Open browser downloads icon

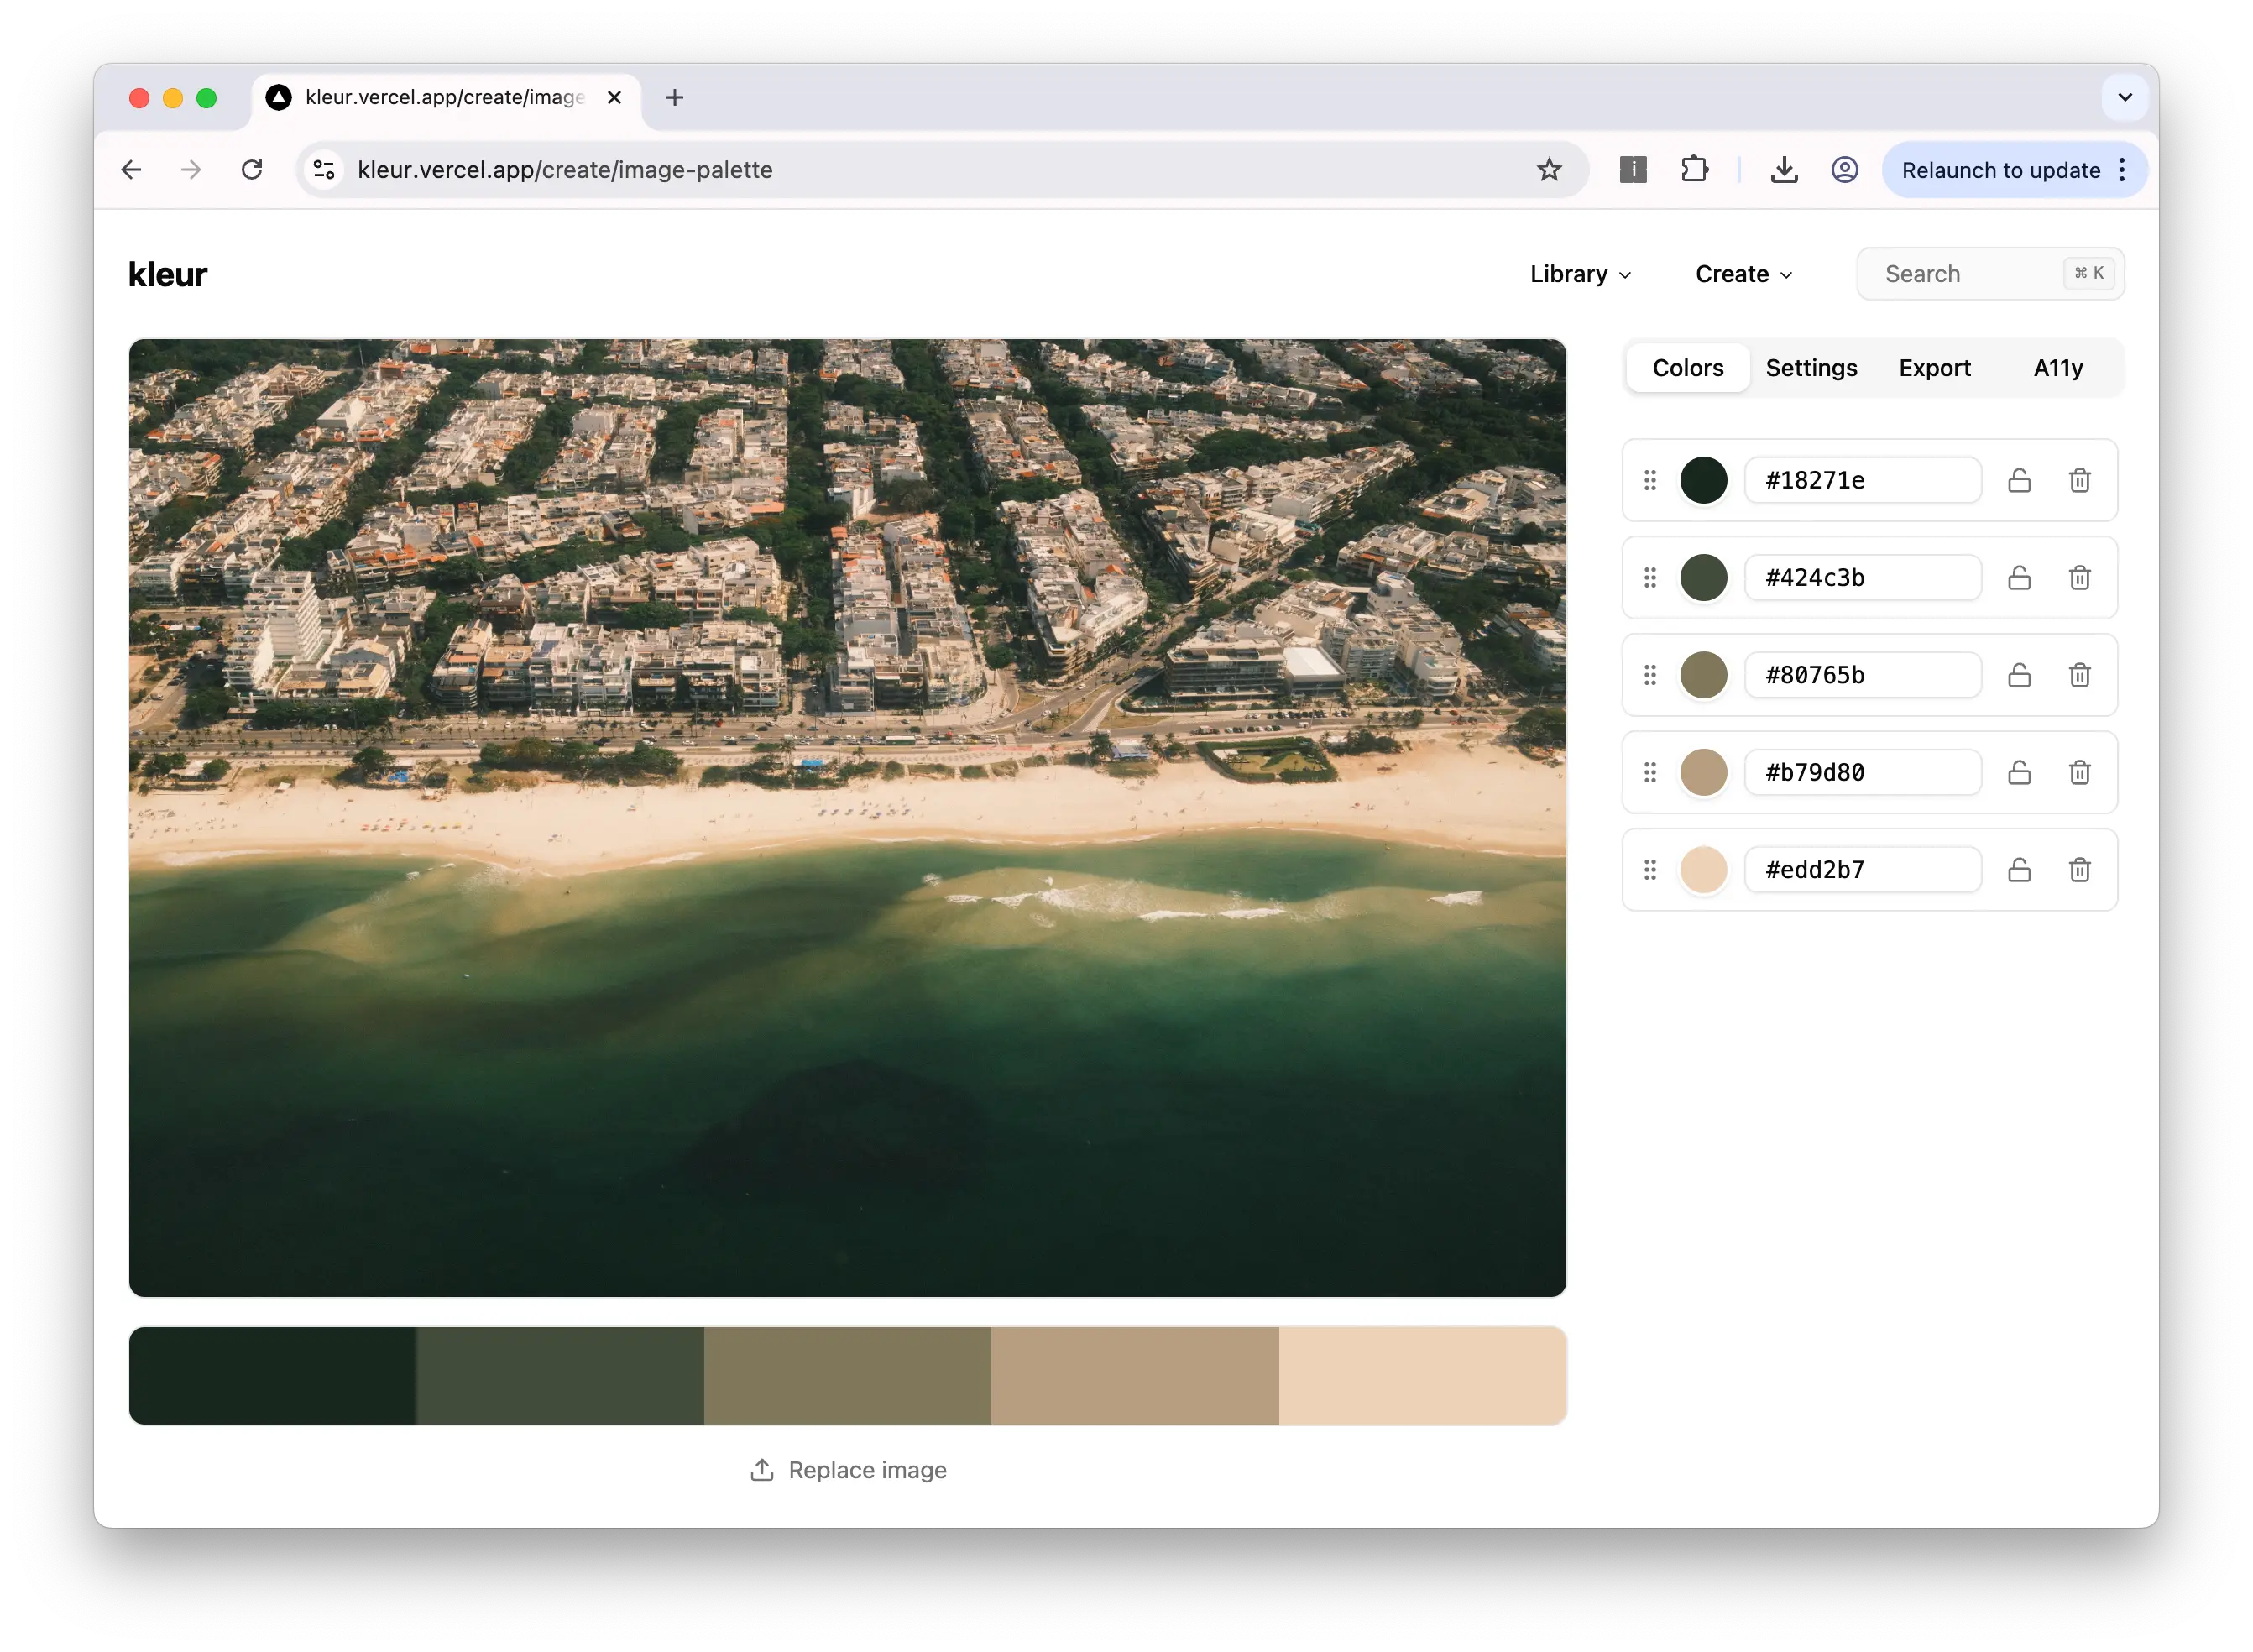coord(1784,170)
